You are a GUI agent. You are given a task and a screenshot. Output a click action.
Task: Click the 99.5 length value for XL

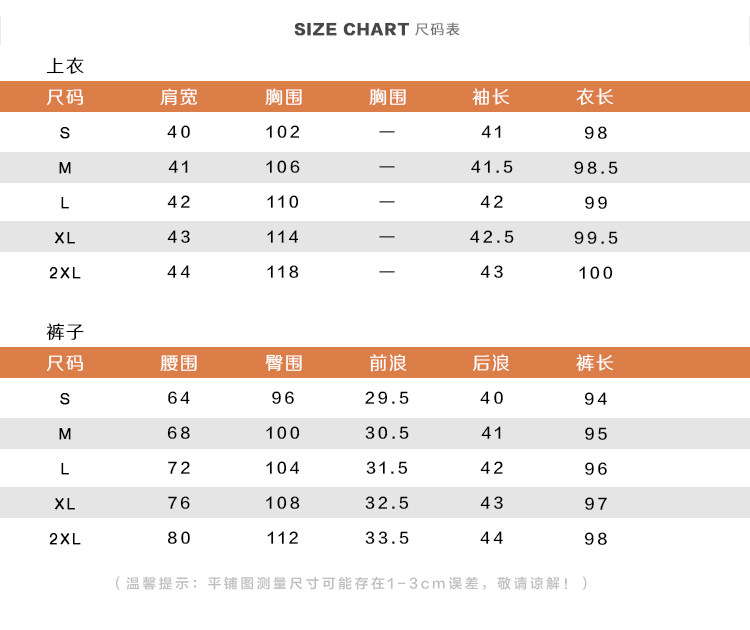(x=596, y=238)
